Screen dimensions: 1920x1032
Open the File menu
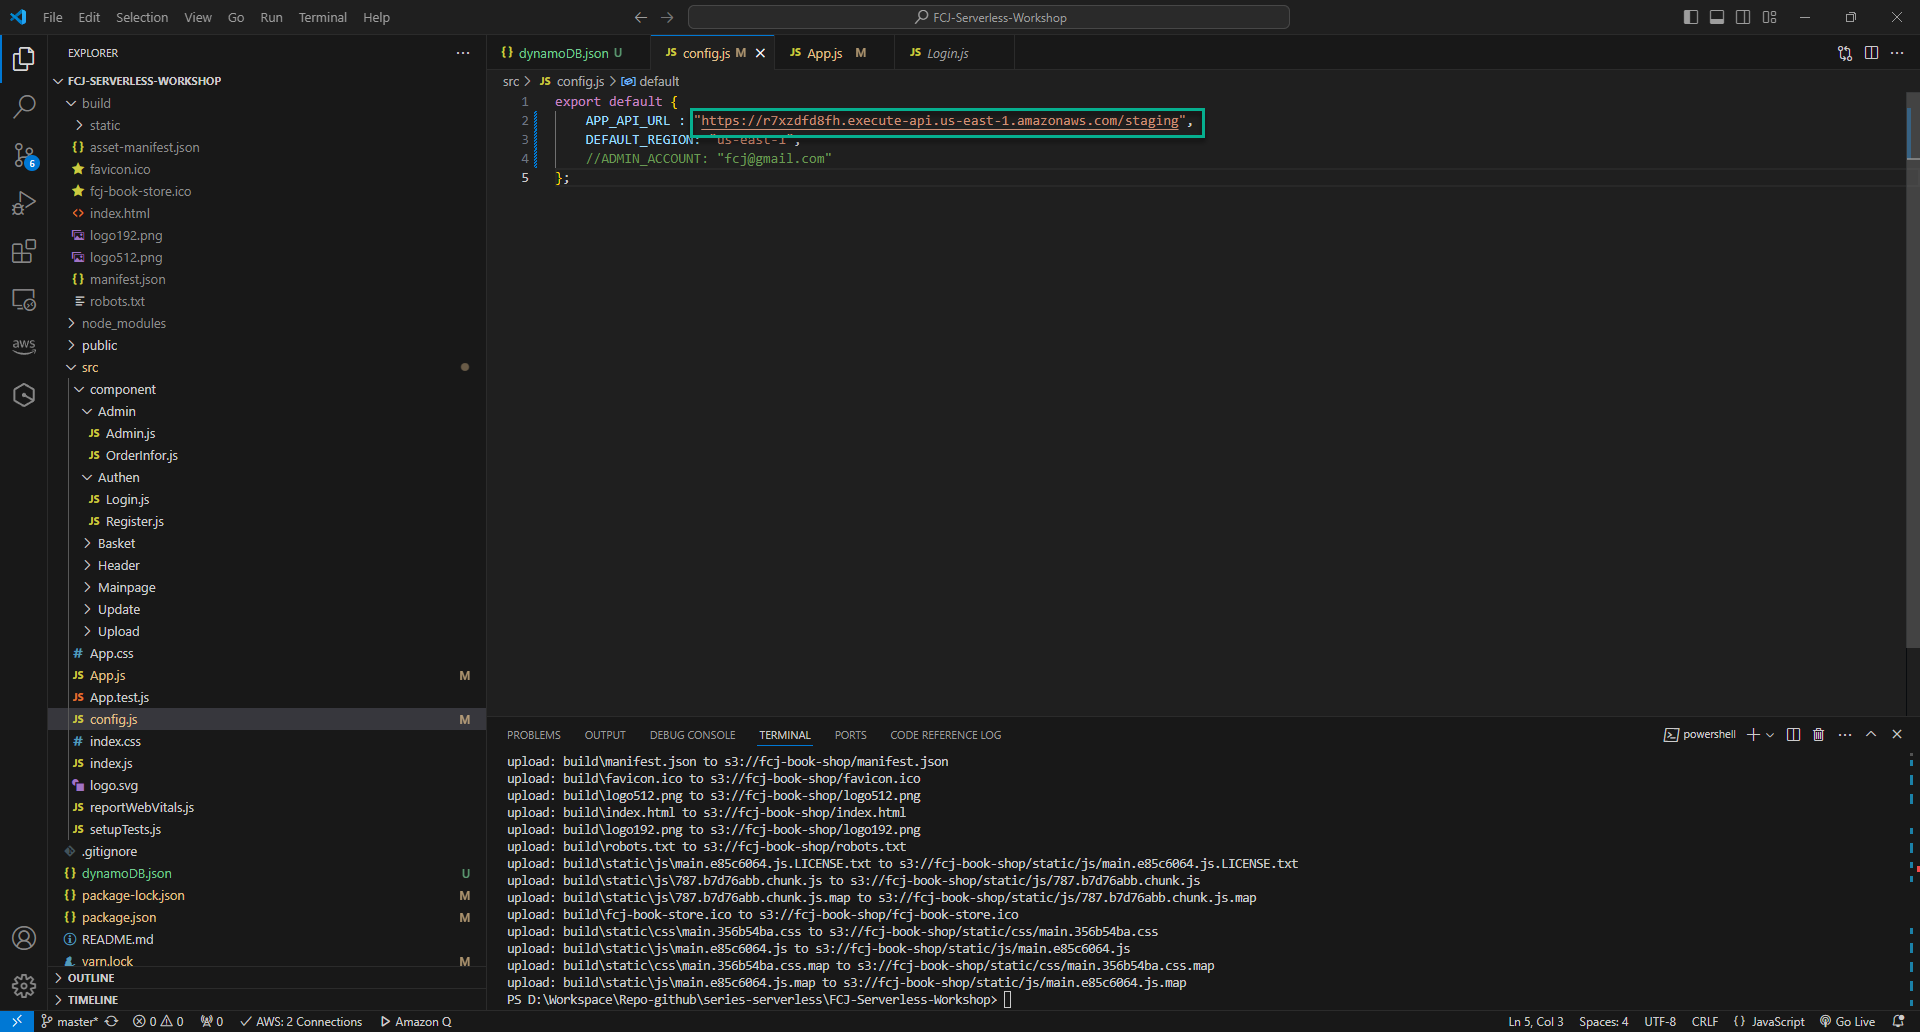pyautogui.click(x=53, y=17)
